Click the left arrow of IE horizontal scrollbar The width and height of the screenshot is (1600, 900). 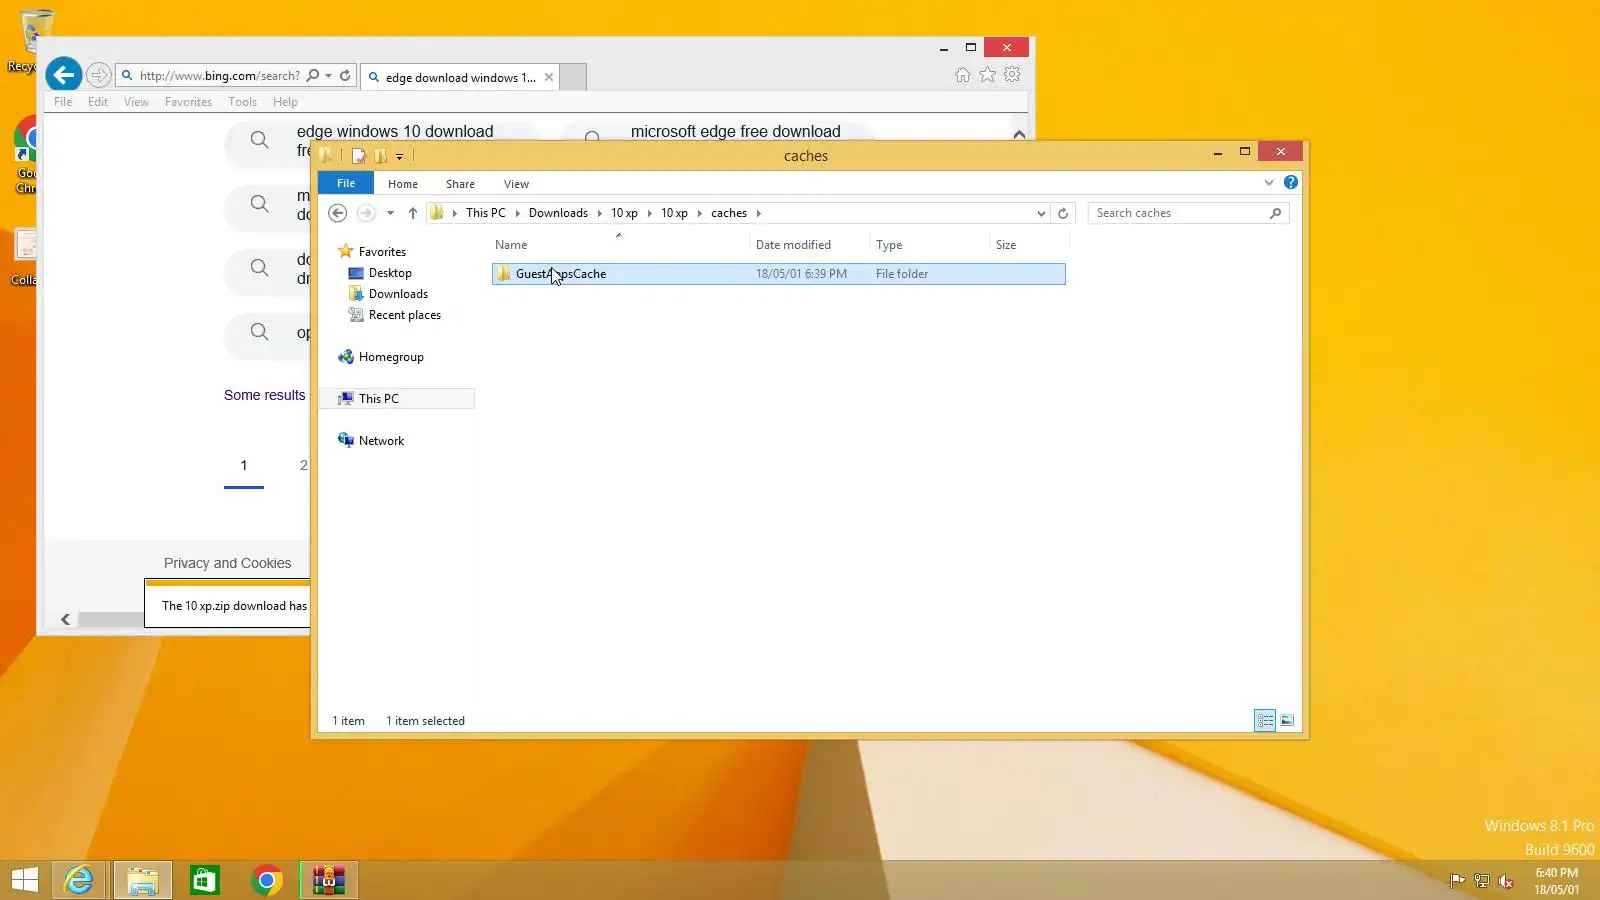[x=66, y=619]
